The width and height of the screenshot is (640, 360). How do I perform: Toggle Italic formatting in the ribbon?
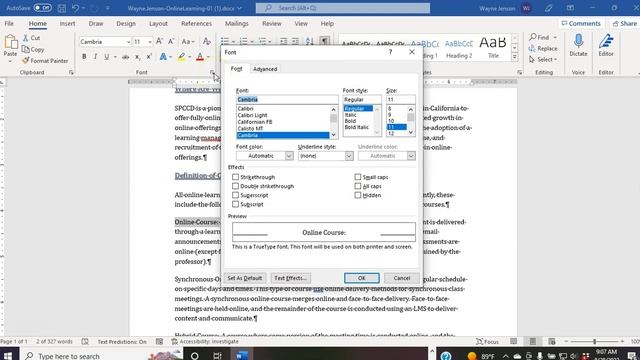coord(95,57)
